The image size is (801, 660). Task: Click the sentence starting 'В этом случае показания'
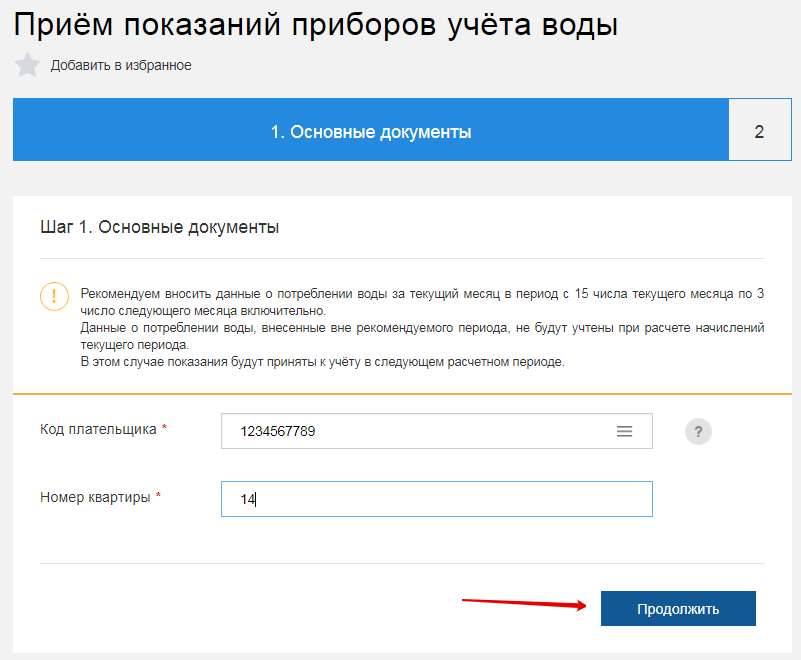pos(322,362)
